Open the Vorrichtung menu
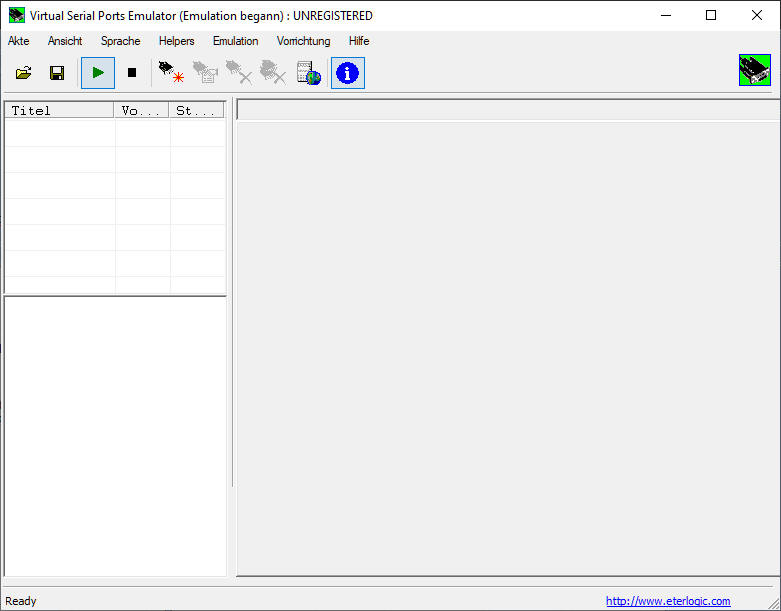Viewport: 781px width, 611px height. [x=303, y=41]
